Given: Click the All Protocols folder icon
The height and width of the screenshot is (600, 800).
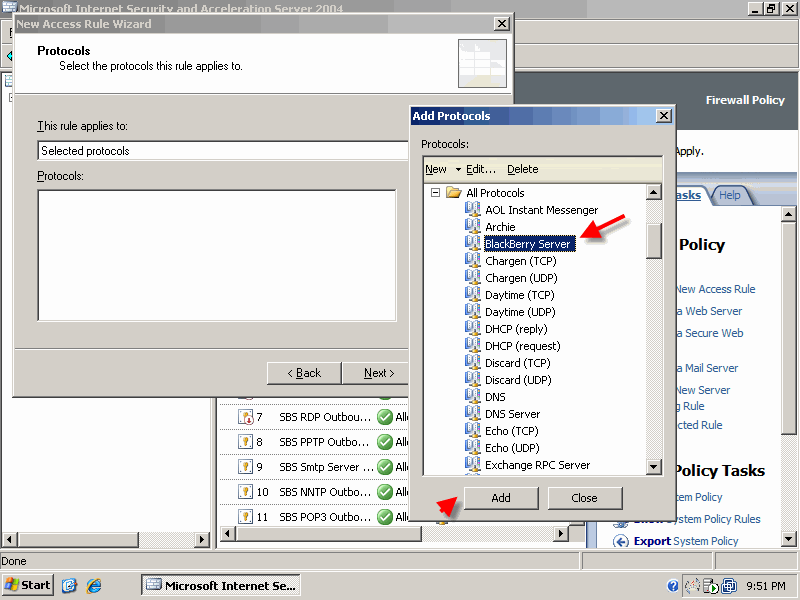Looking at the screenshot, I should (454, 192).
